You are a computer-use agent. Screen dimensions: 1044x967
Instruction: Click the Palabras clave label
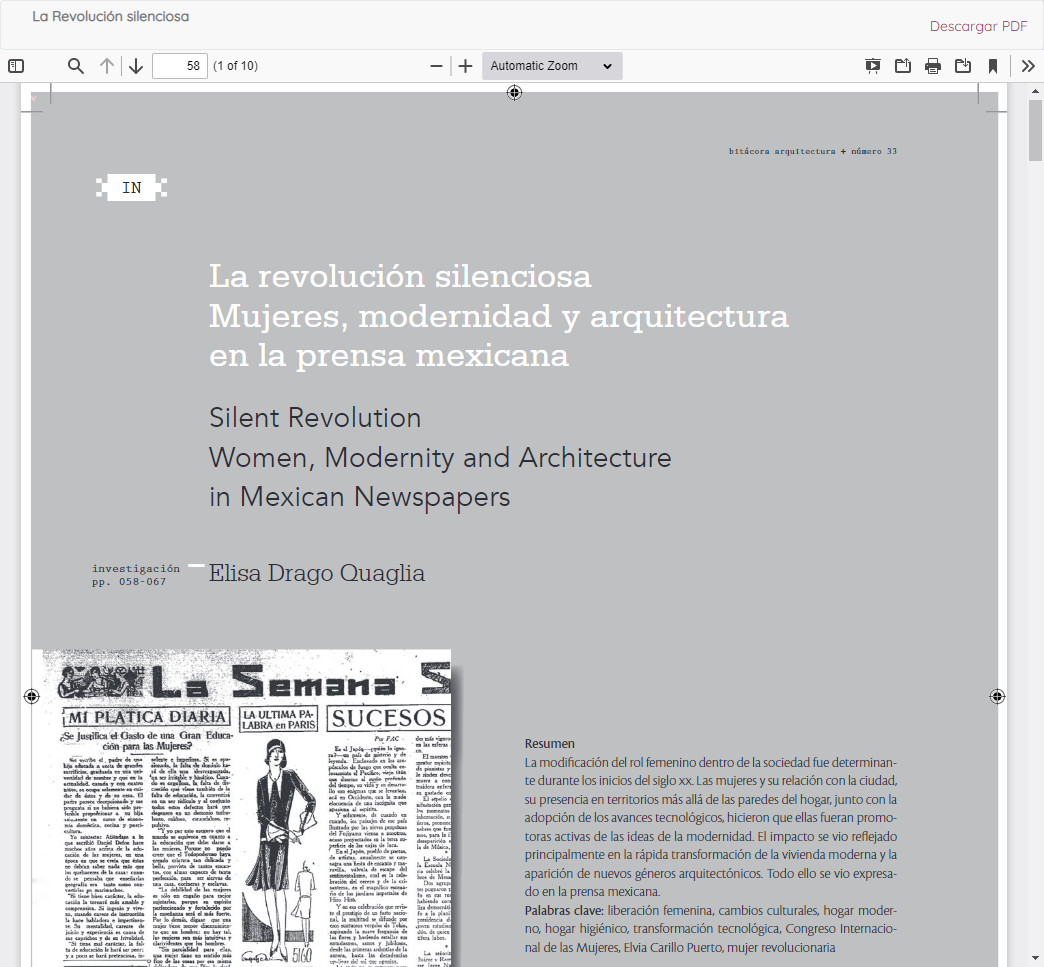point(564,910)
